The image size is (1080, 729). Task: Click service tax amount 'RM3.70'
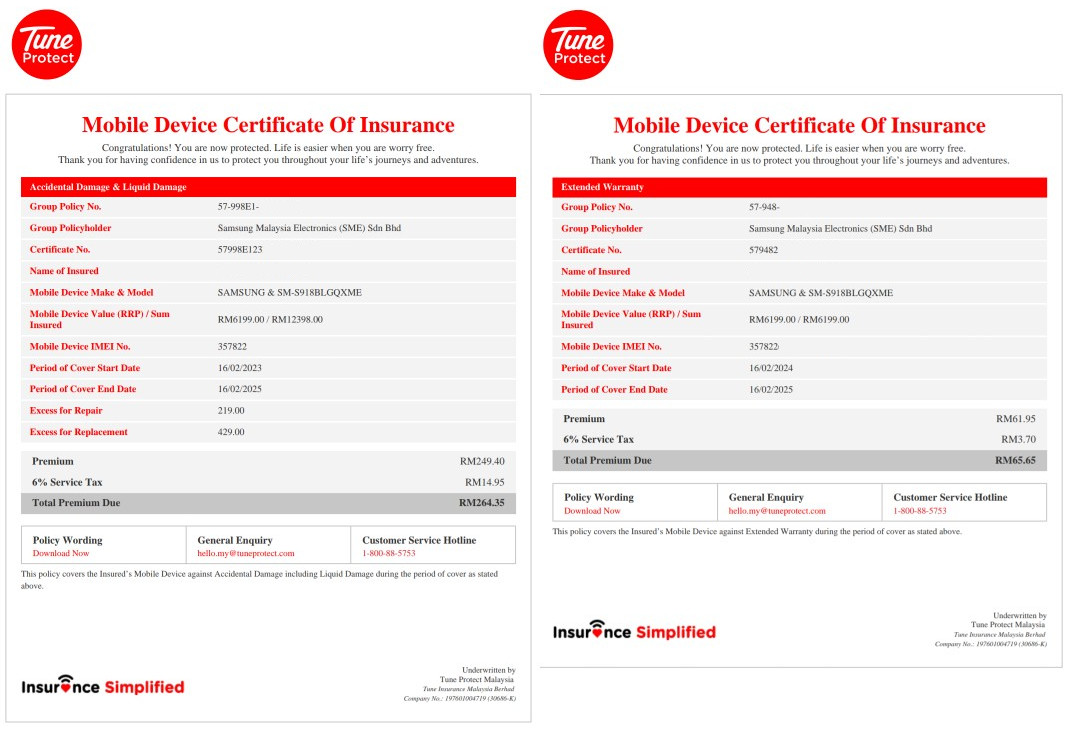1019,440
